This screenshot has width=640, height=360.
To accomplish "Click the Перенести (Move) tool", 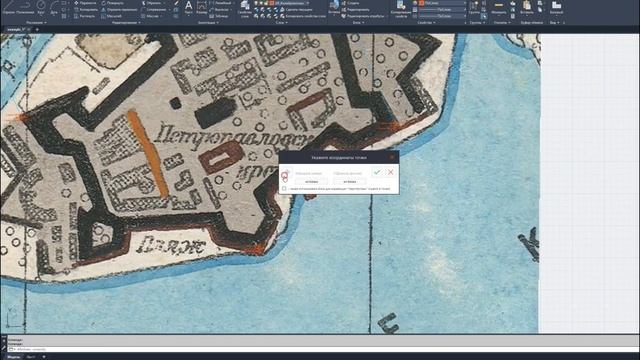I will 85,3.
